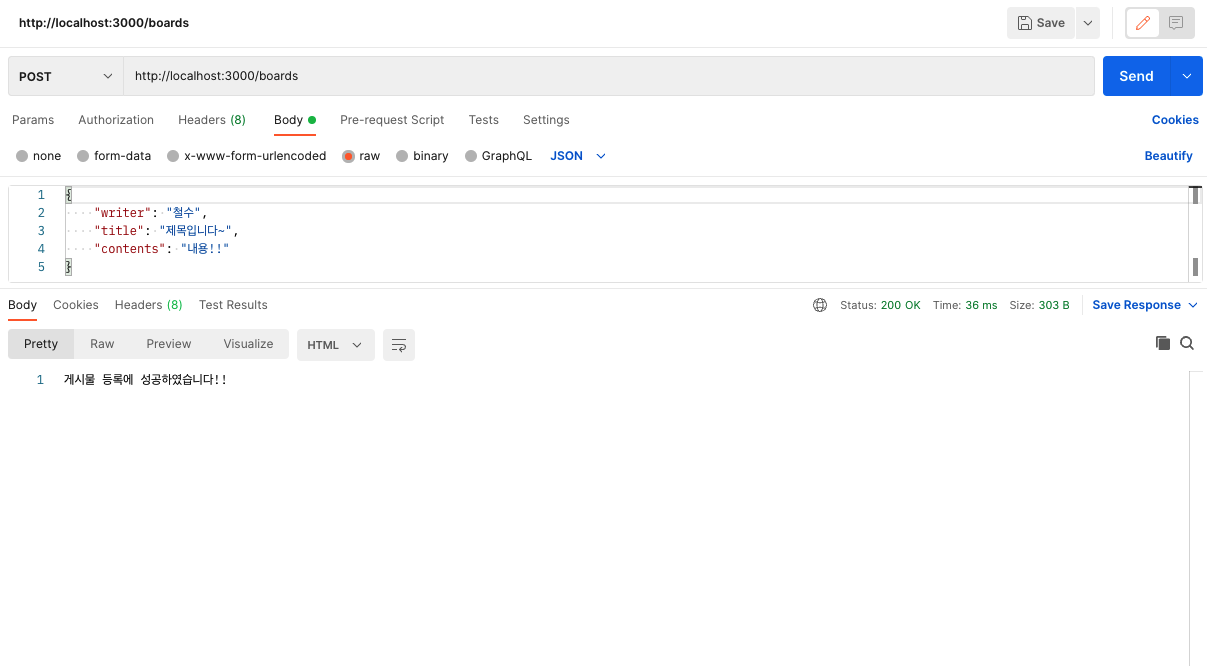The image size is (1207, 669).
Task: Click the 200 OK status text
Action: coord(900,305)
